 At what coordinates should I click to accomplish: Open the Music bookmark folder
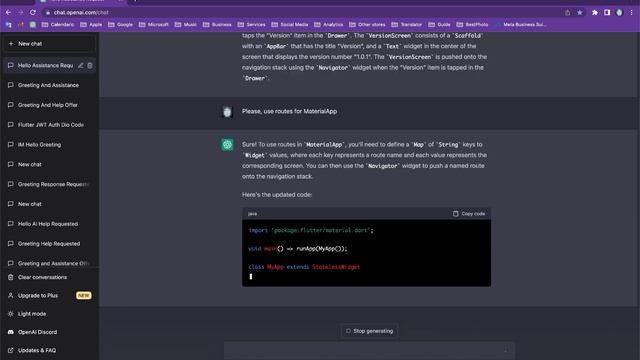[186, 24]
